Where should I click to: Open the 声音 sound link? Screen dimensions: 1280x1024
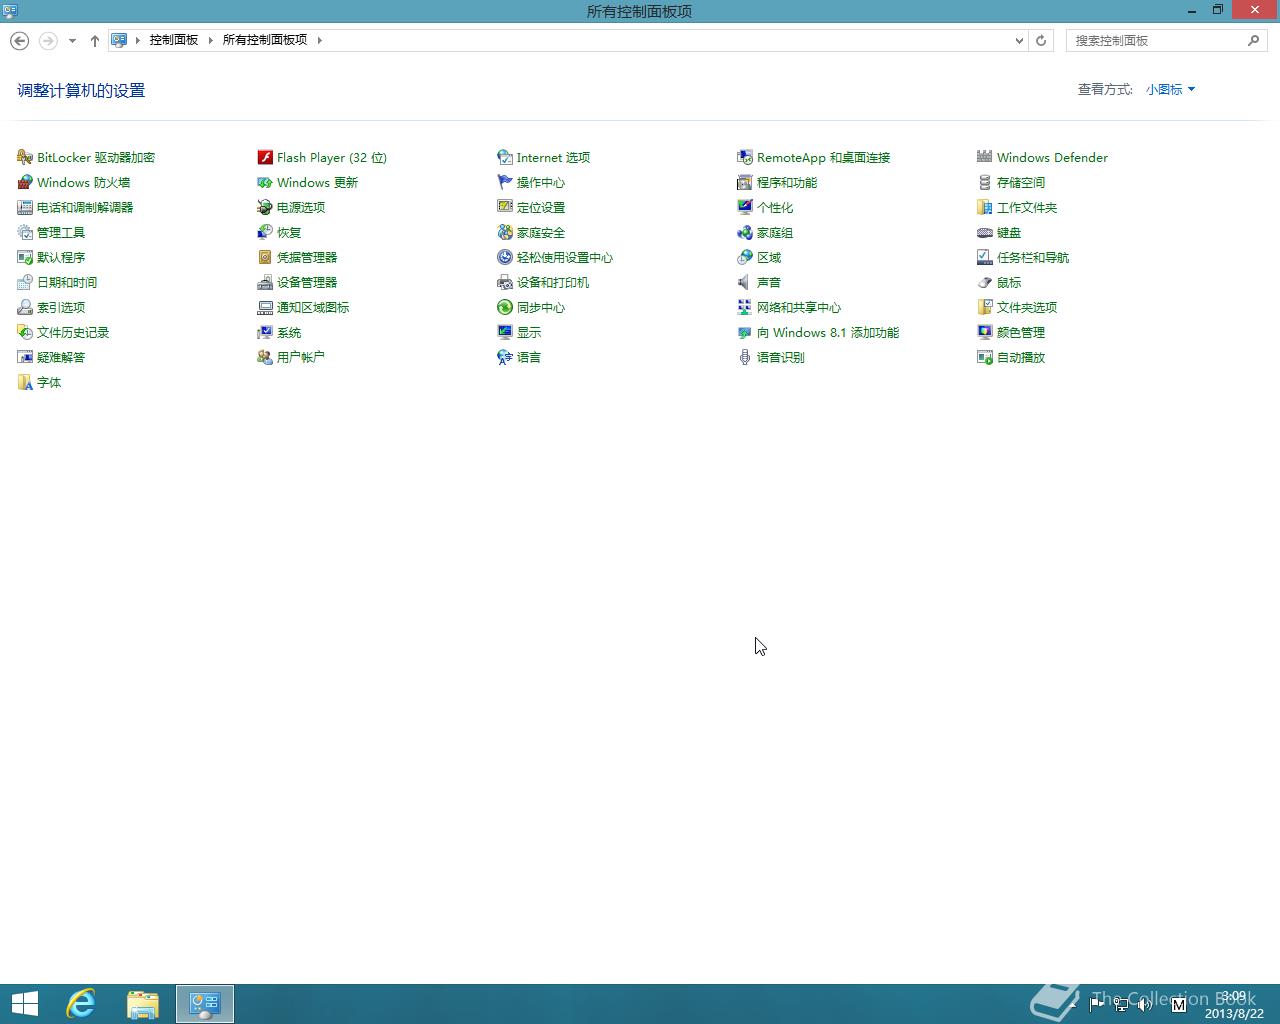768,283
